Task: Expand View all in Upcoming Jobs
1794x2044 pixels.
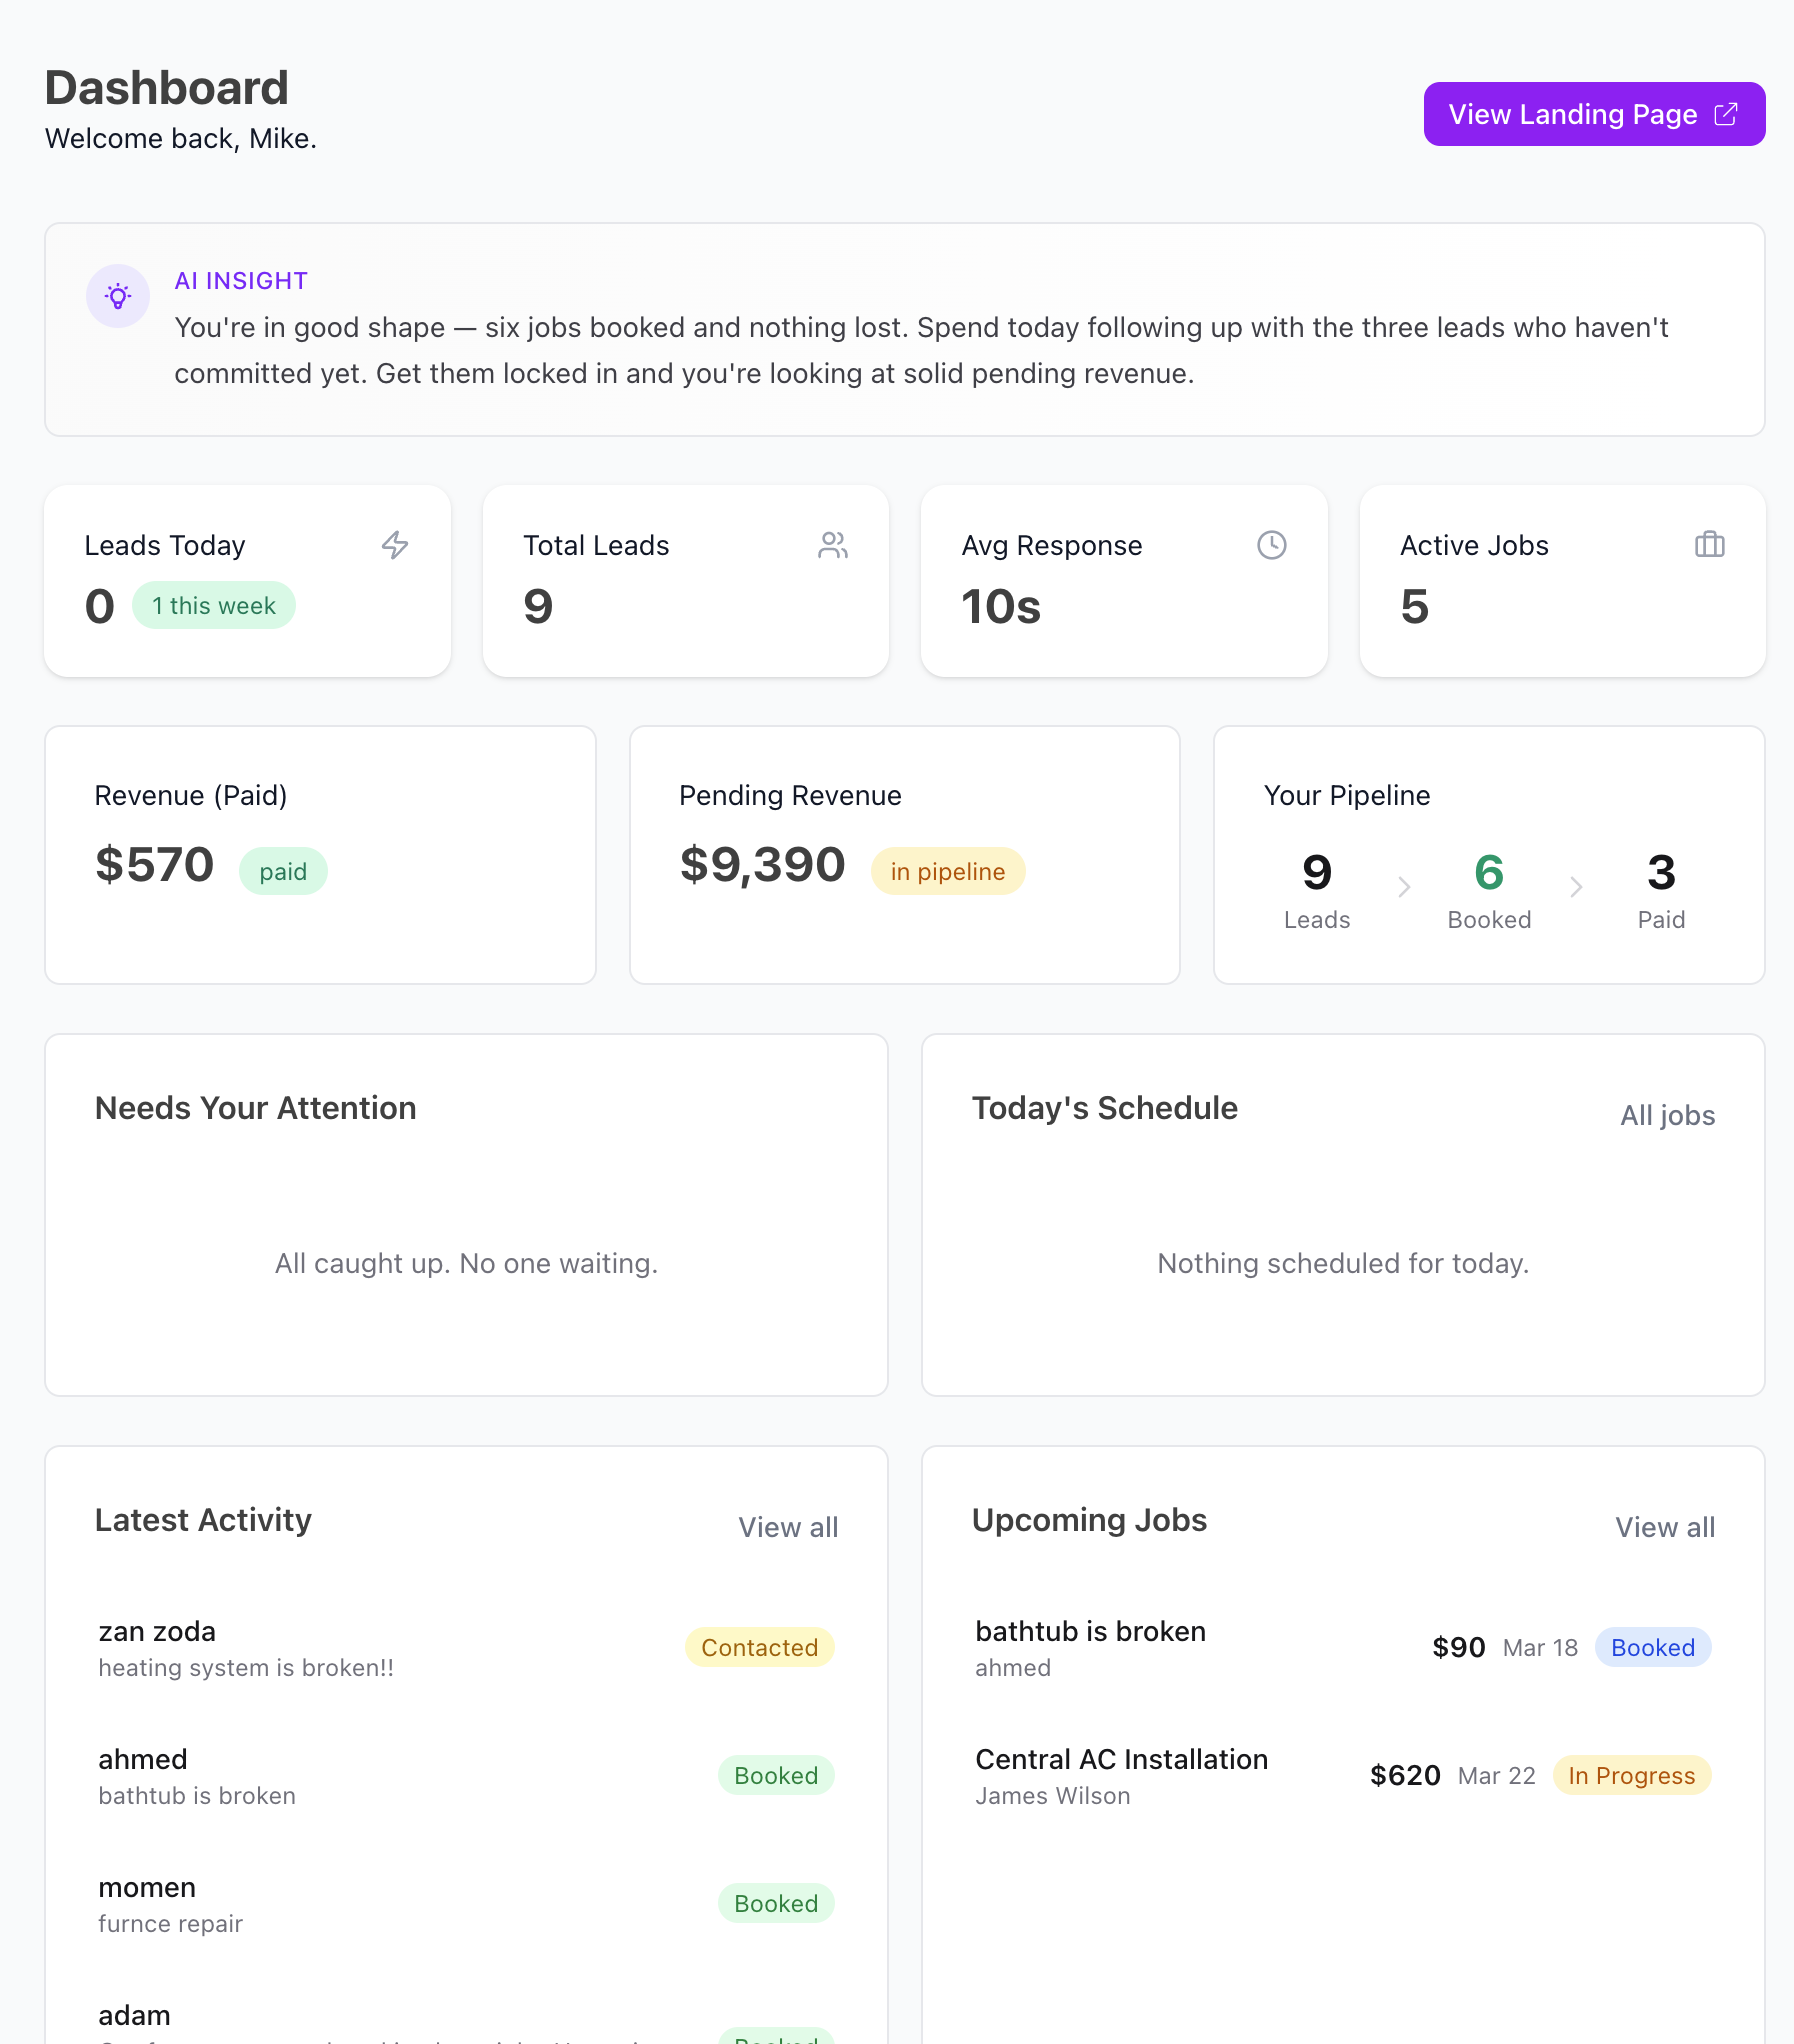Action: tap(1664, 1527)
